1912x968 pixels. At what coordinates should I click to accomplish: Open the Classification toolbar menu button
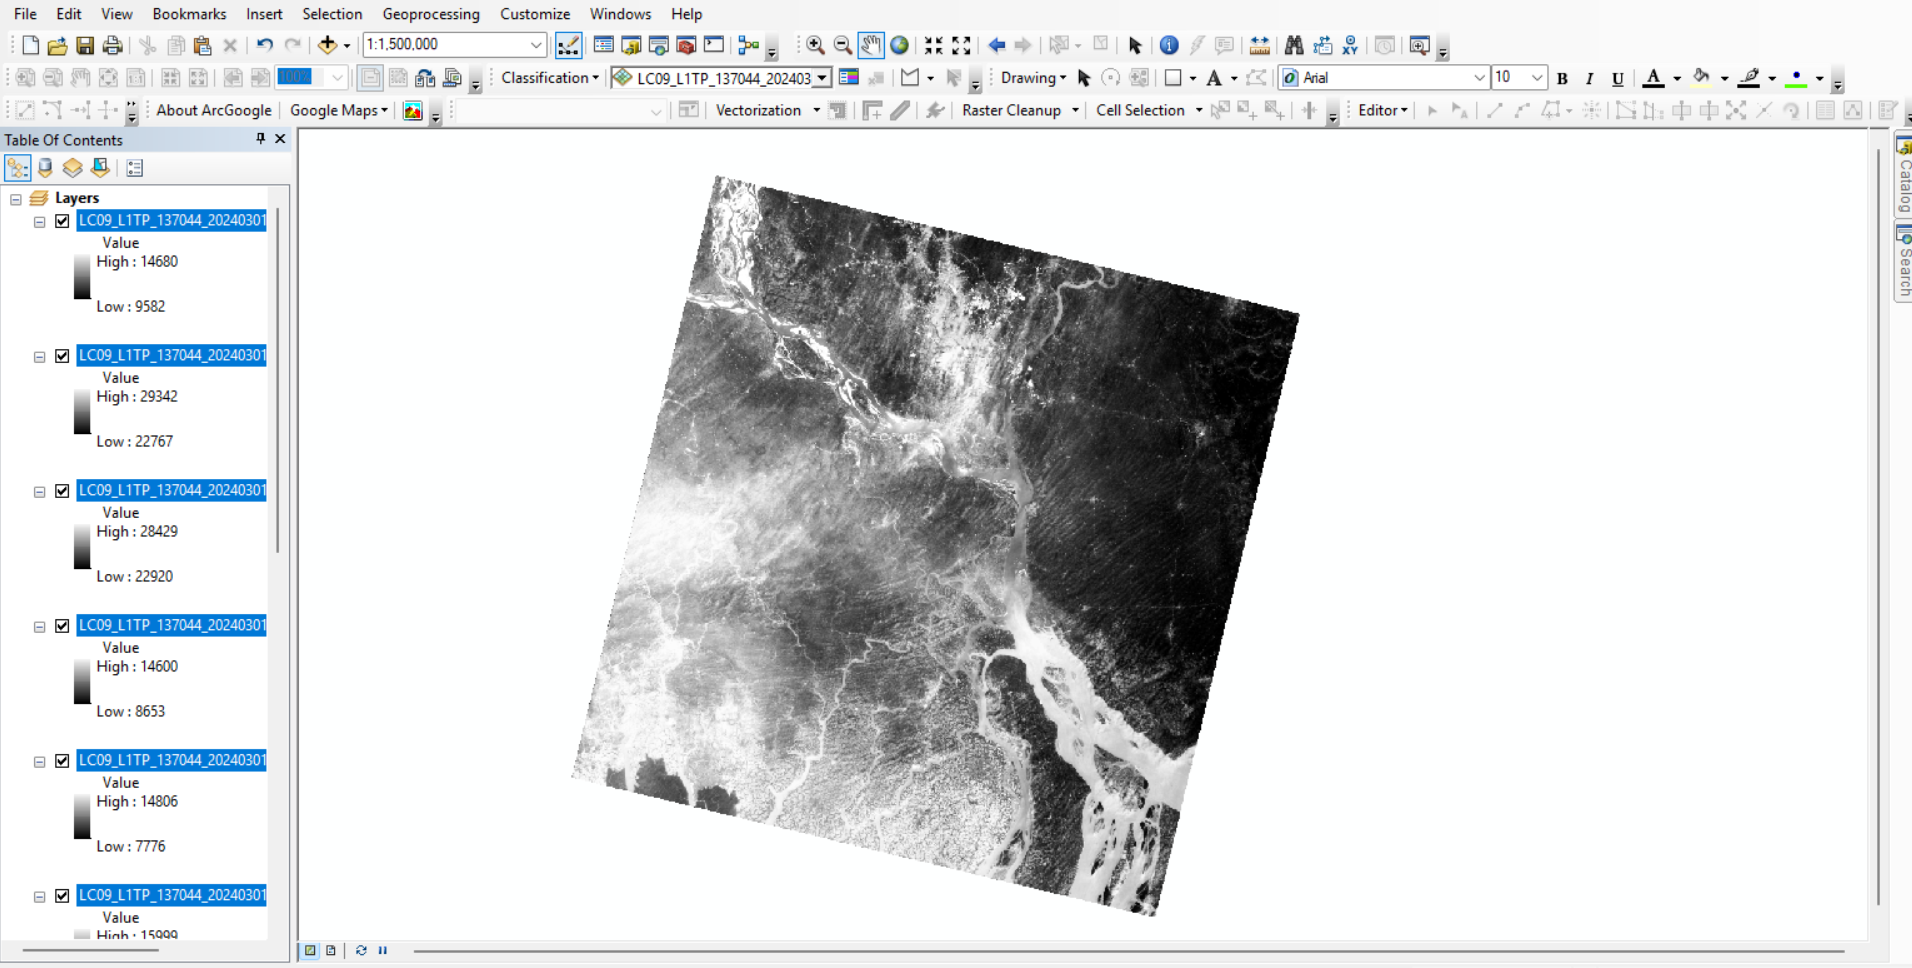pos(550,78)
